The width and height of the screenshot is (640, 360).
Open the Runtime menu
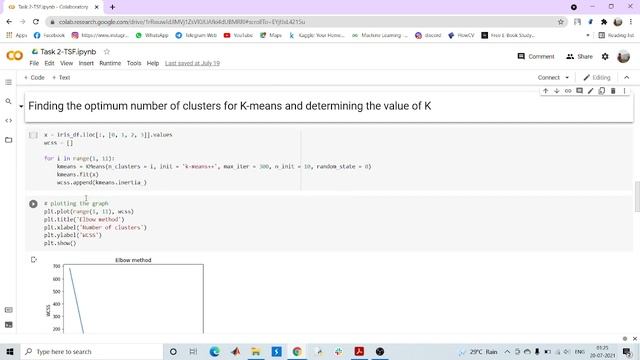110,63
